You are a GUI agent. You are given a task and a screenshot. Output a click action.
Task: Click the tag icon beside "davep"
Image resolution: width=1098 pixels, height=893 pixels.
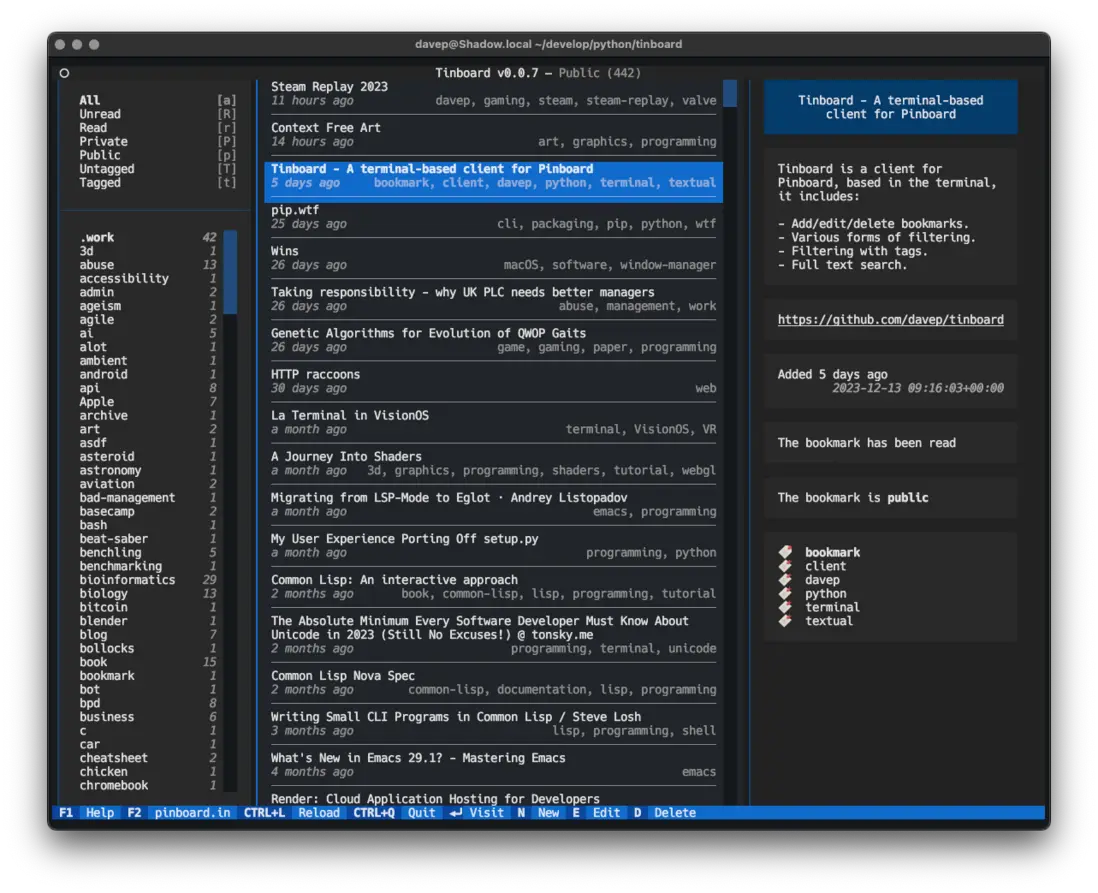coord(786,580)
